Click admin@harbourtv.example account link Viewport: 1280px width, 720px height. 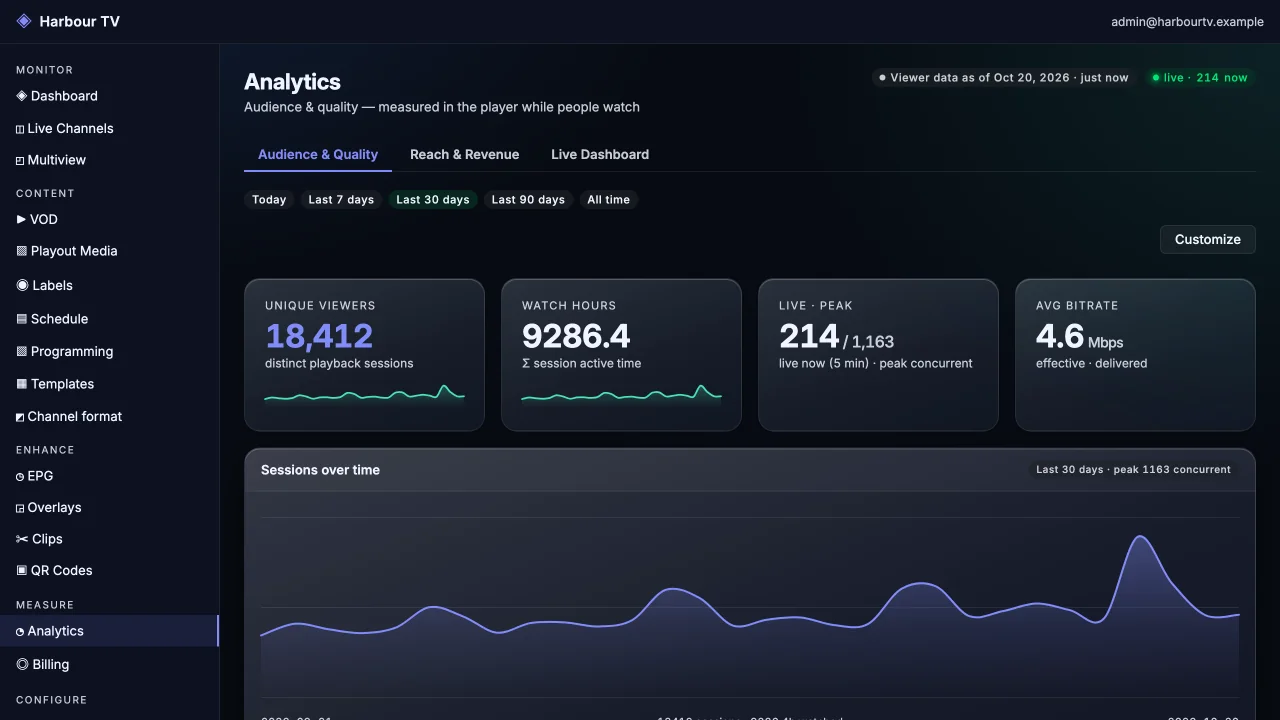click(x=1188, y=21)
